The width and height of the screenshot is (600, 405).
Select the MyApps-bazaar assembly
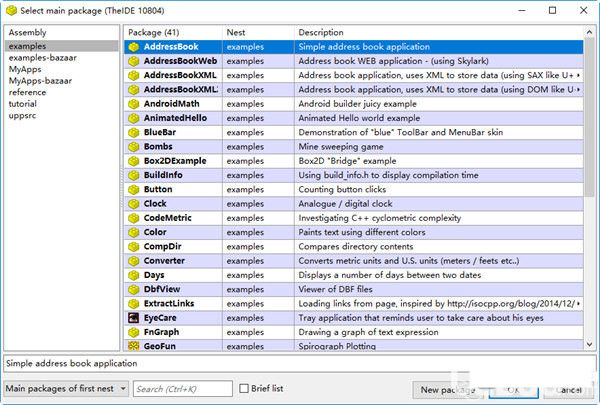pyautogui.click(x=40, y=81)
